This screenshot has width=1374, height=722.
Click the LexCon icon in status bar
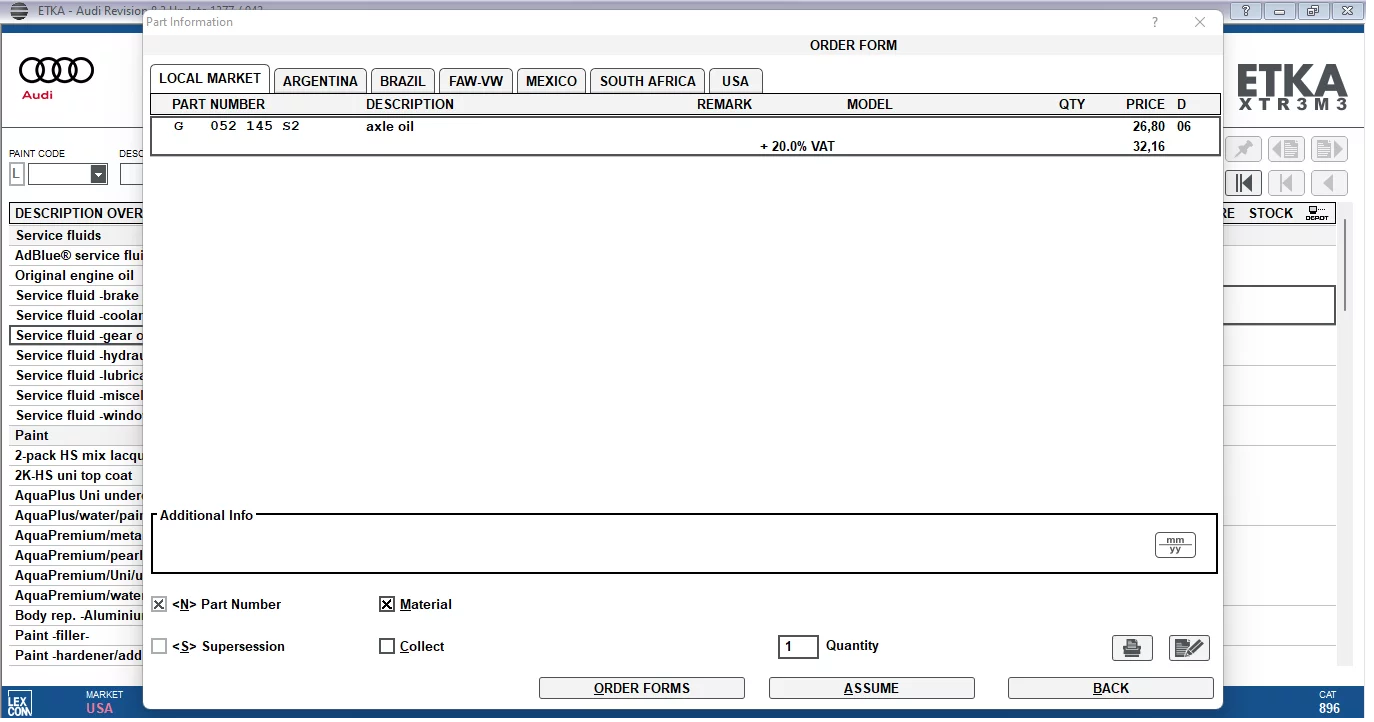coord(19,702)
